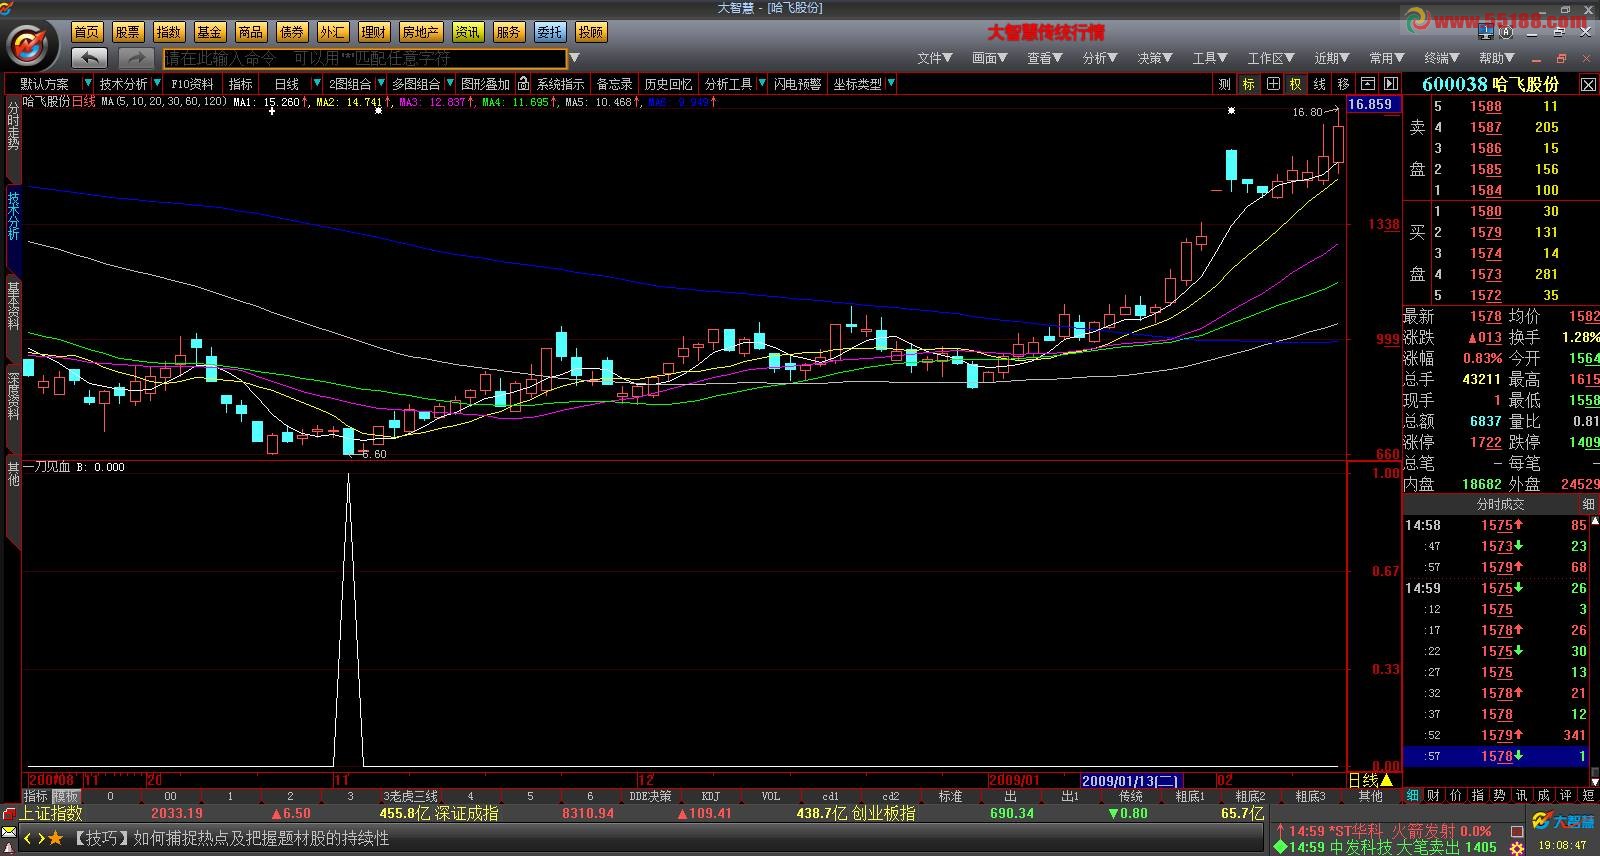The height and width of the screenshot is (856, 1600).
Task: Select the 老虎三线 indicator tab
Action: [x=411, y=797]
